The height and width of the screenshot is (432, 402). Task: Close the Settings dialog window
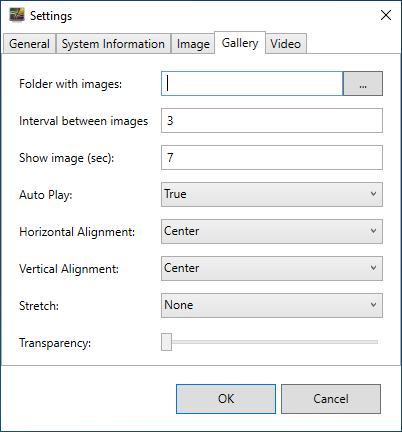click(386, 15)
